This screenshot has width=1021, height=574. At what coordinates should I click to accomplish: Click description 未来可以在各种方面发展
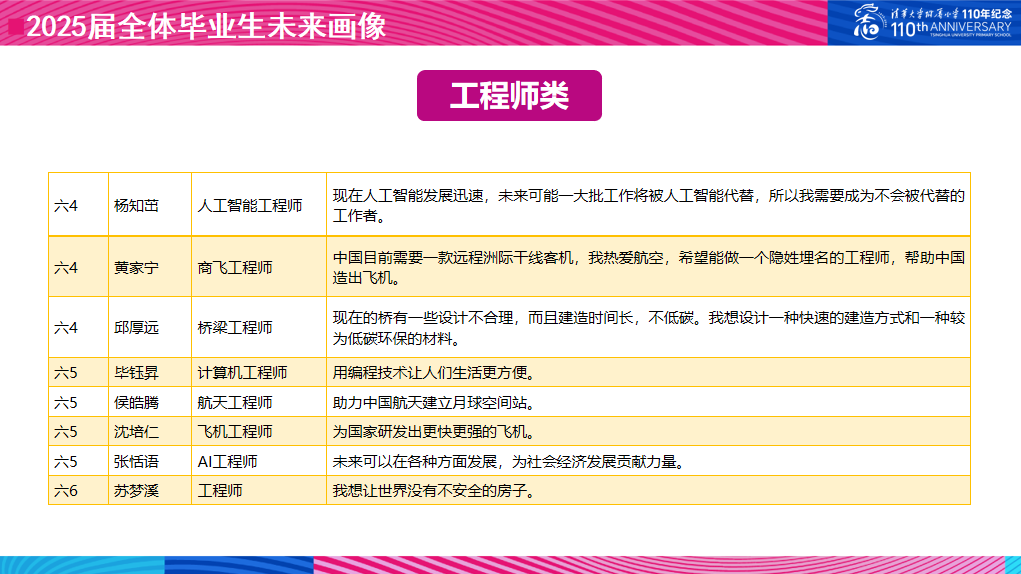[x=648, y=461]
